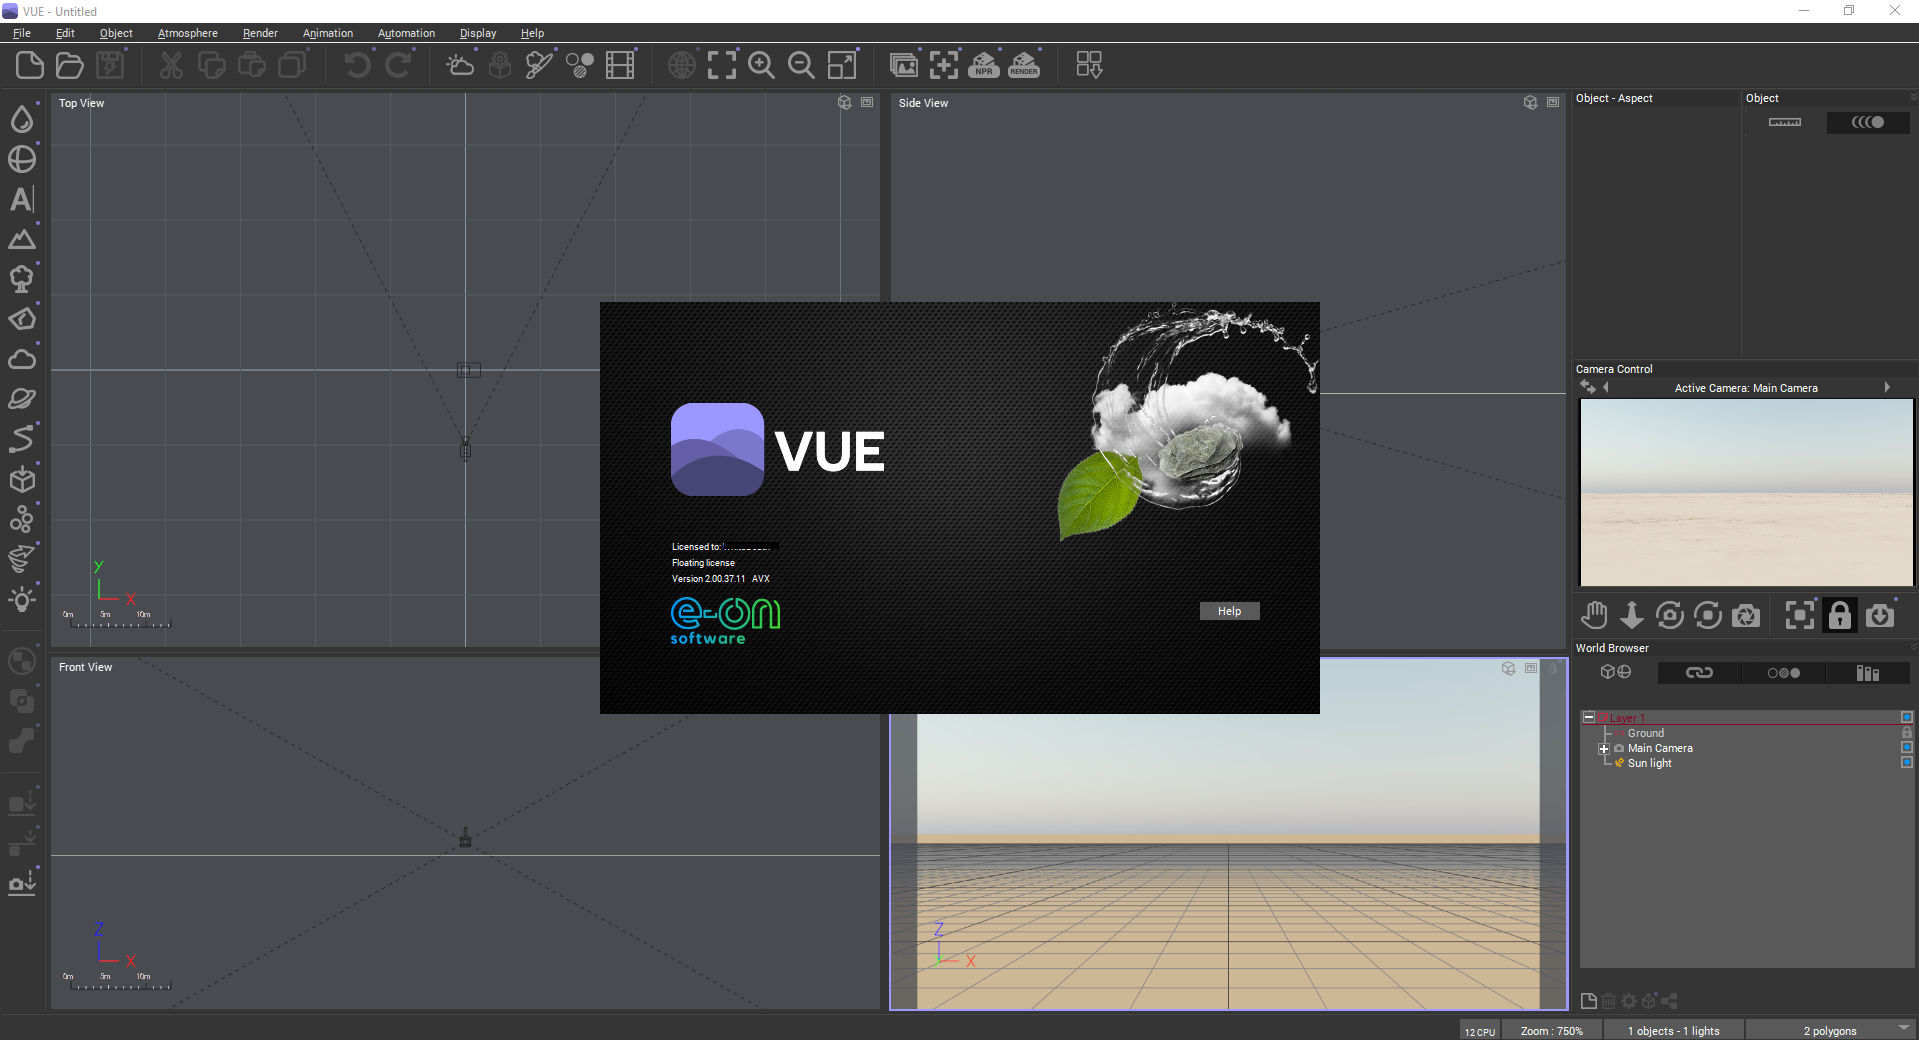The height and width of the screenshot is (1040, 1919).
Task: Add a sphere primitive from the left toolbar
Action: pos(22,159)
